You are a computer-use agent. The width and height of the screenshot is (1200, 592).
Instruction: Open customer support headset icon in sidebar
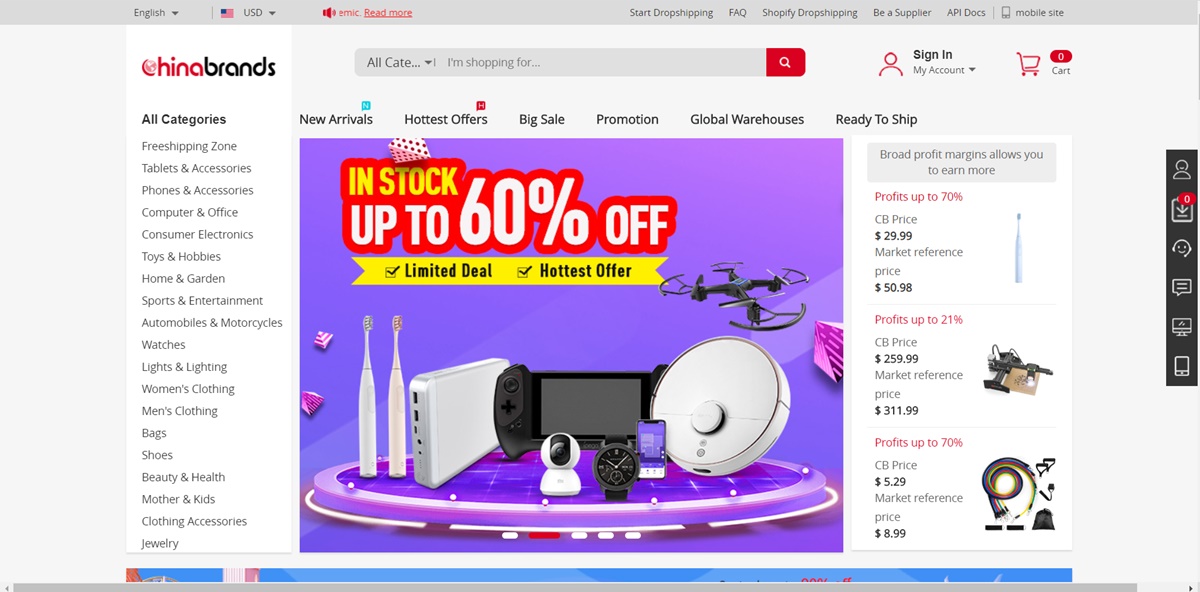coord(1182,248)
